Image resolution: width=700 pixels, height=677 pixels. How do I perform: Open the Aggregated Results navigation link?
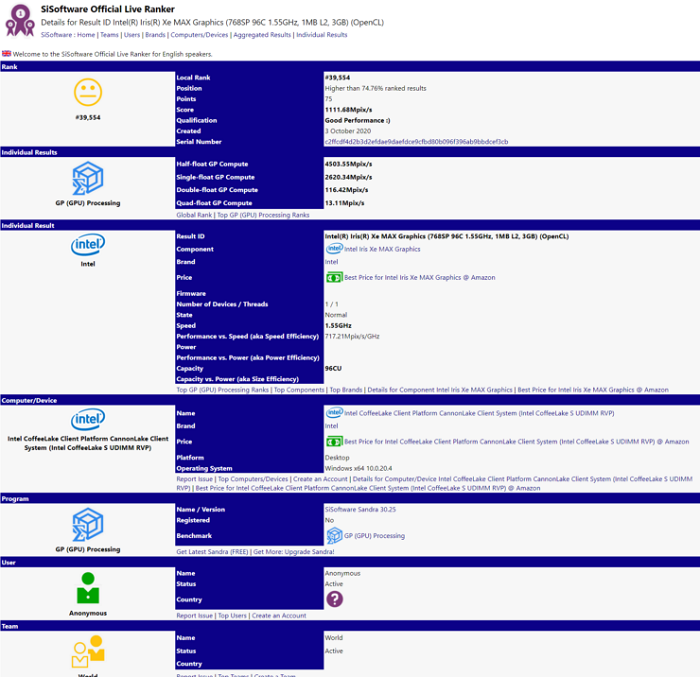(262, 35)
